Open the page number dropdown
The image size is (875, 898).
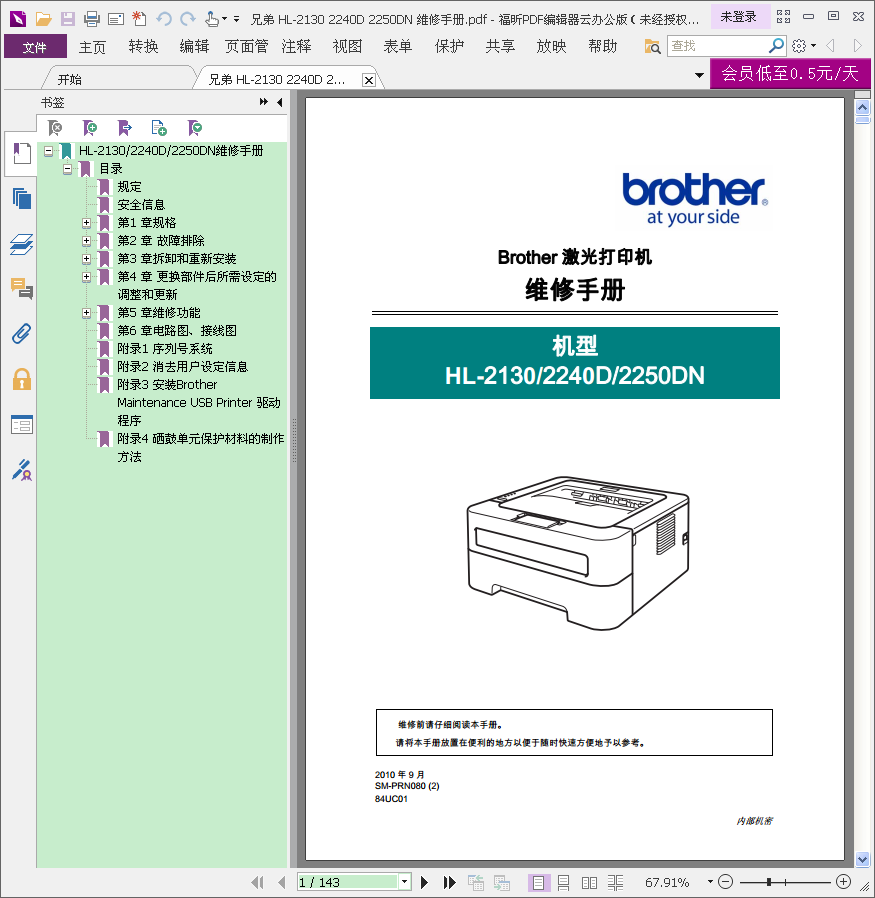[x=405, y=881]
